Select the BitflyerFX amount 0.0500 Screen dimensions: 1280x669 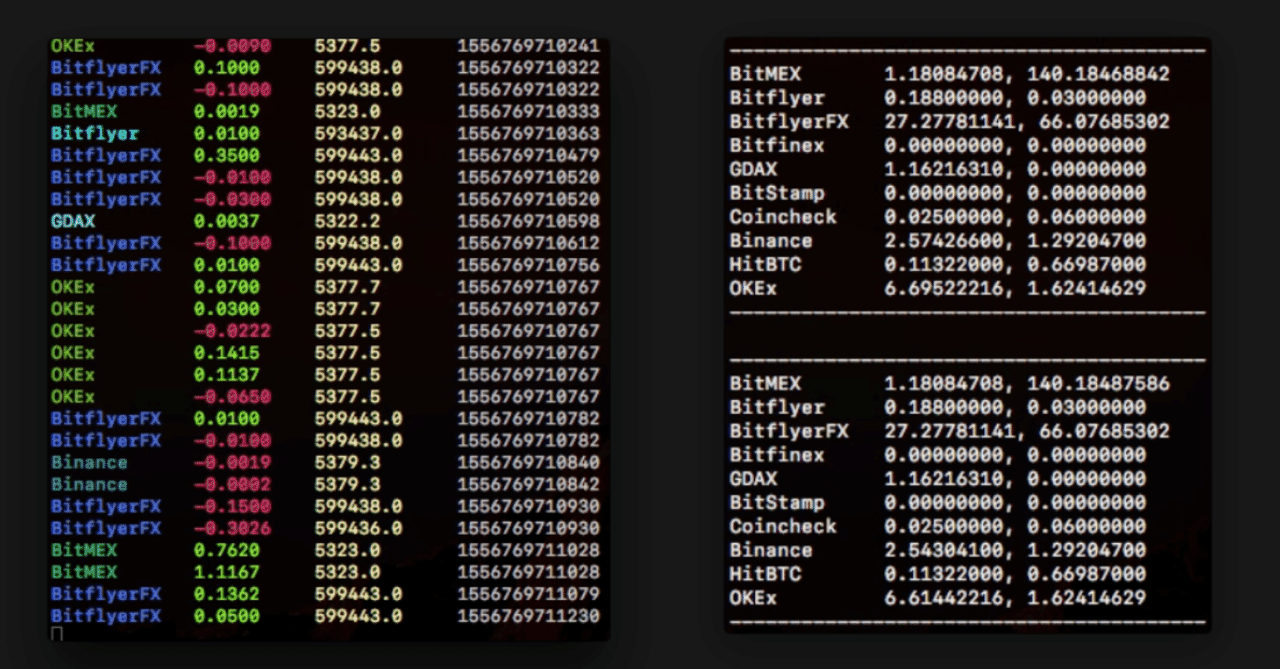227,617
